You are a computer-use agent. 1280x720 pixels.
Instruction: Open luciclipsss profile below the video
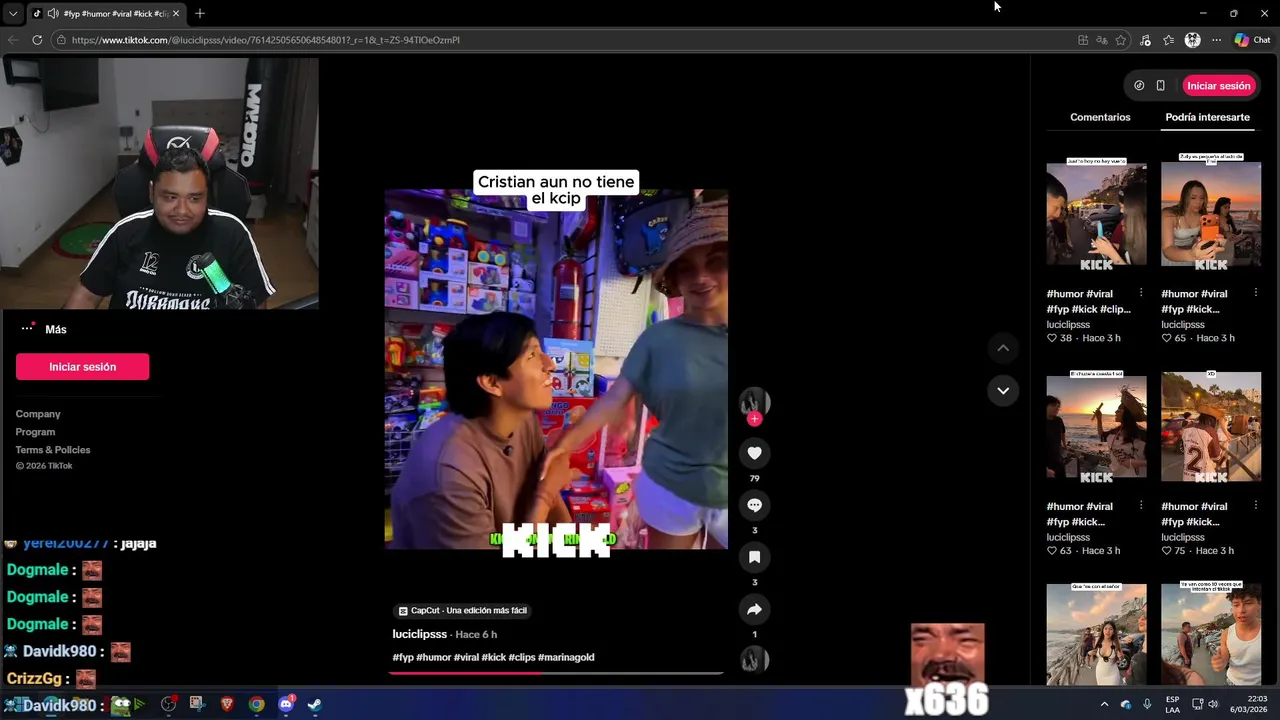(x=420, y=634)
